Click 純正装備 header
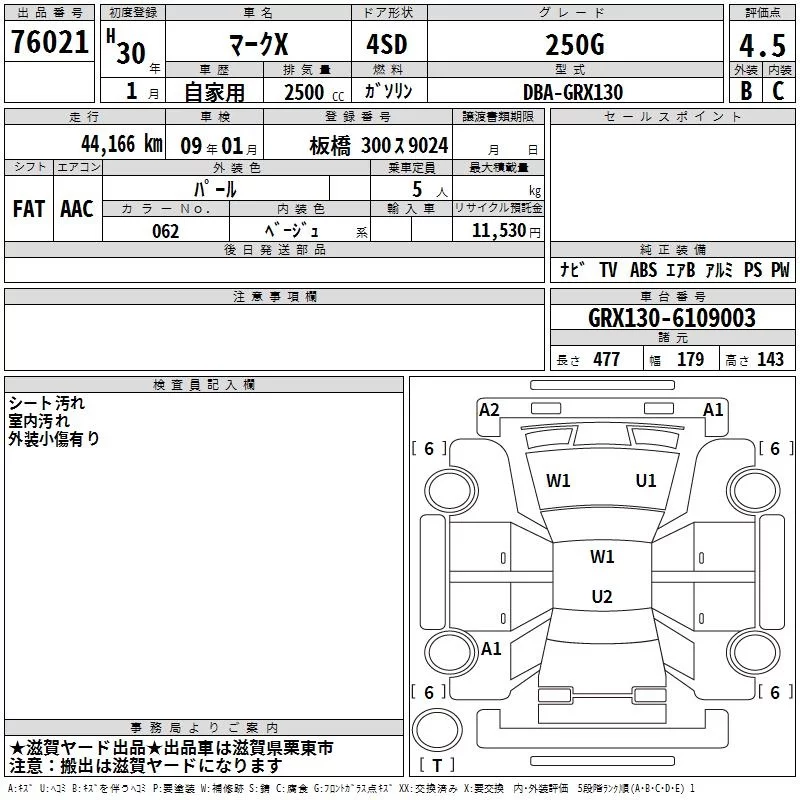Viewport: 800px width, 800px height. 673,249
